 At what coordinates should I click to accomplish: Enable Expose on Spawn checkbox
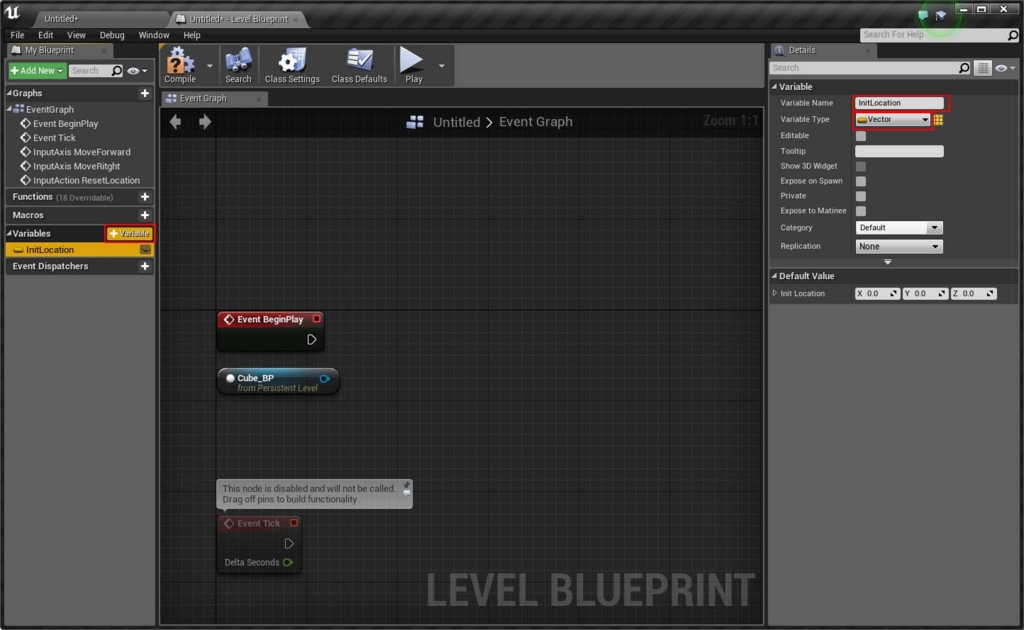861,181
